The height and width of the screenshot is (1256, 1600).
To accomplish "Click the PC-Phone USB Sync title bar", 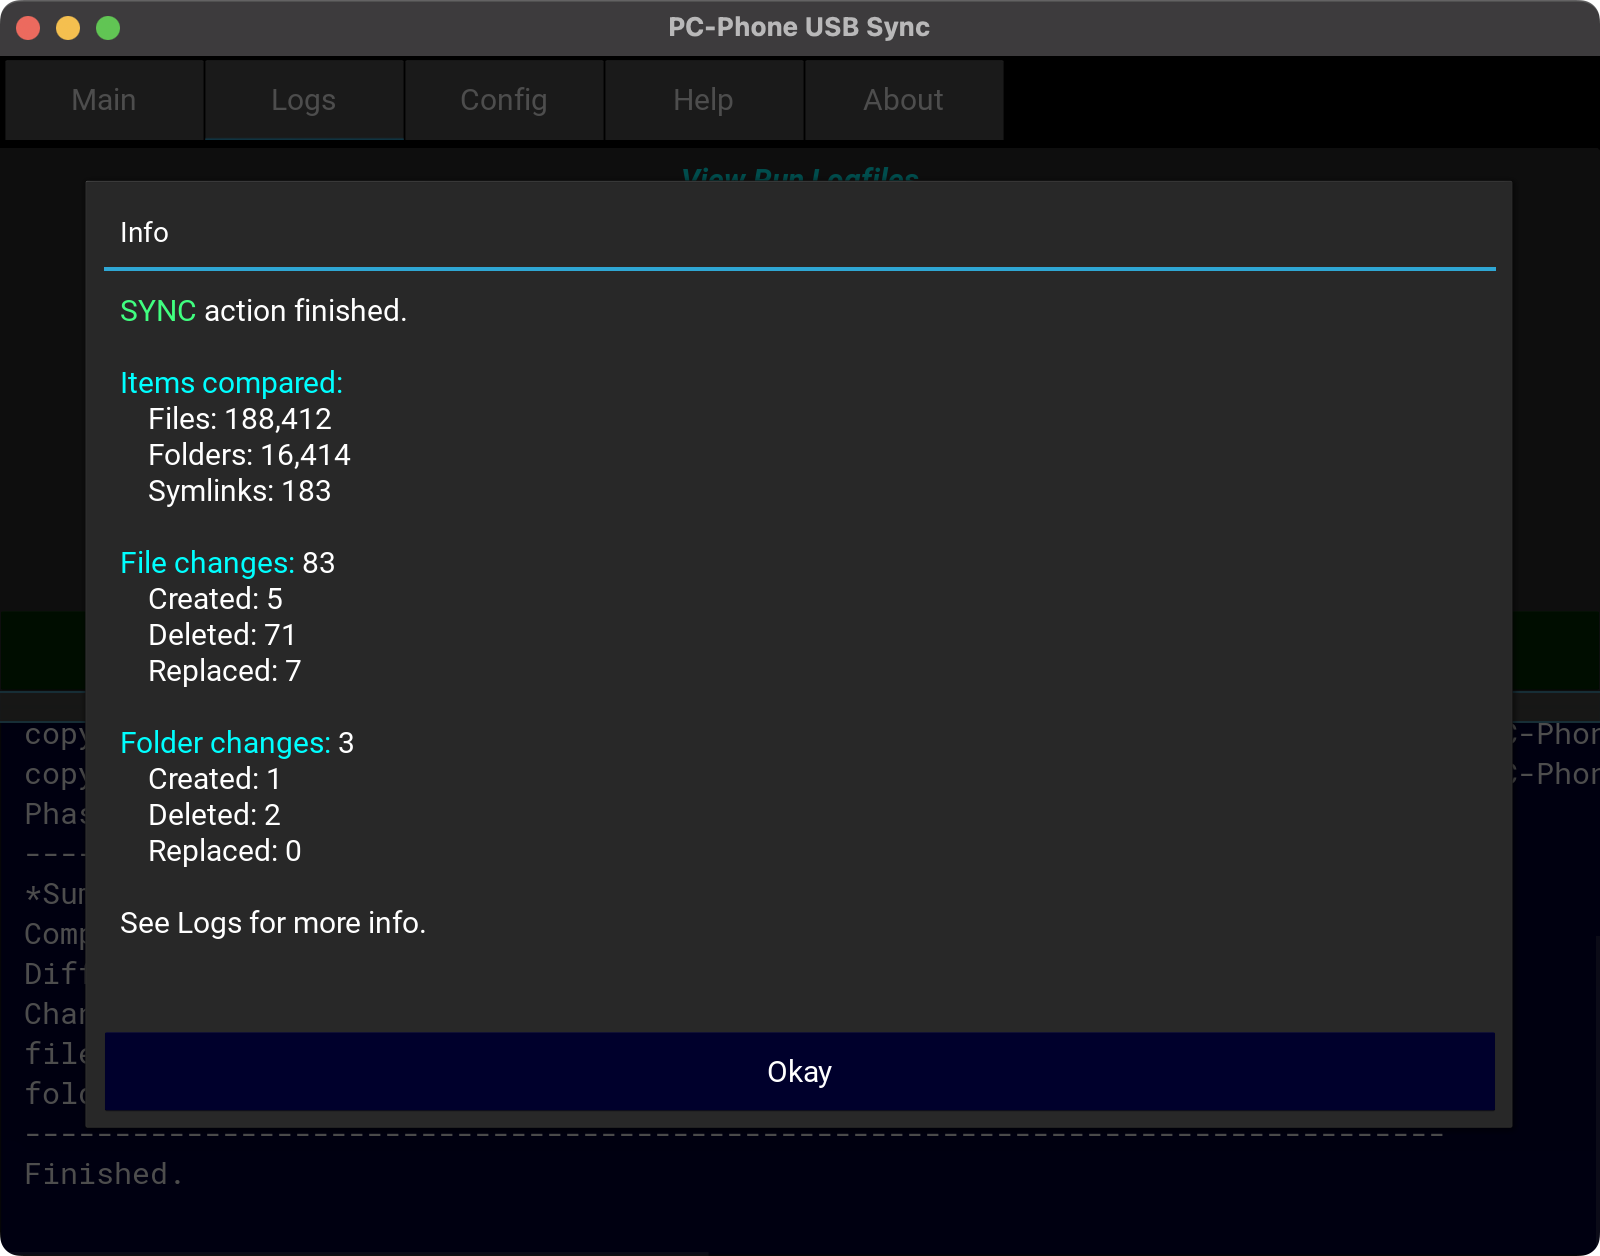I will click(798, 27).
